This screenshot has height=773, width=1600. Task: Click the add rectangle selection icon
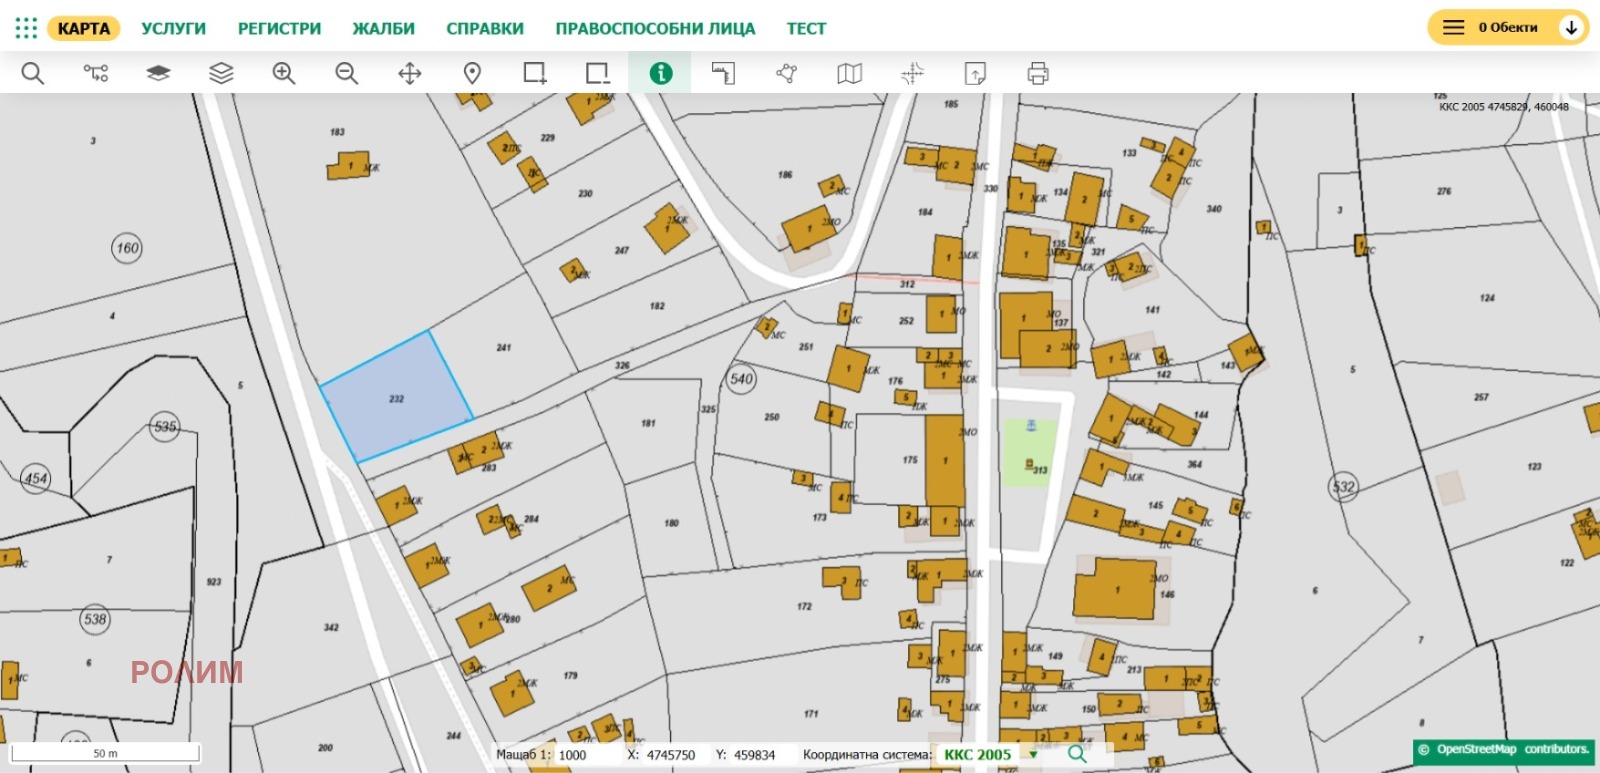pyautogui.click(x=535, y=73)
